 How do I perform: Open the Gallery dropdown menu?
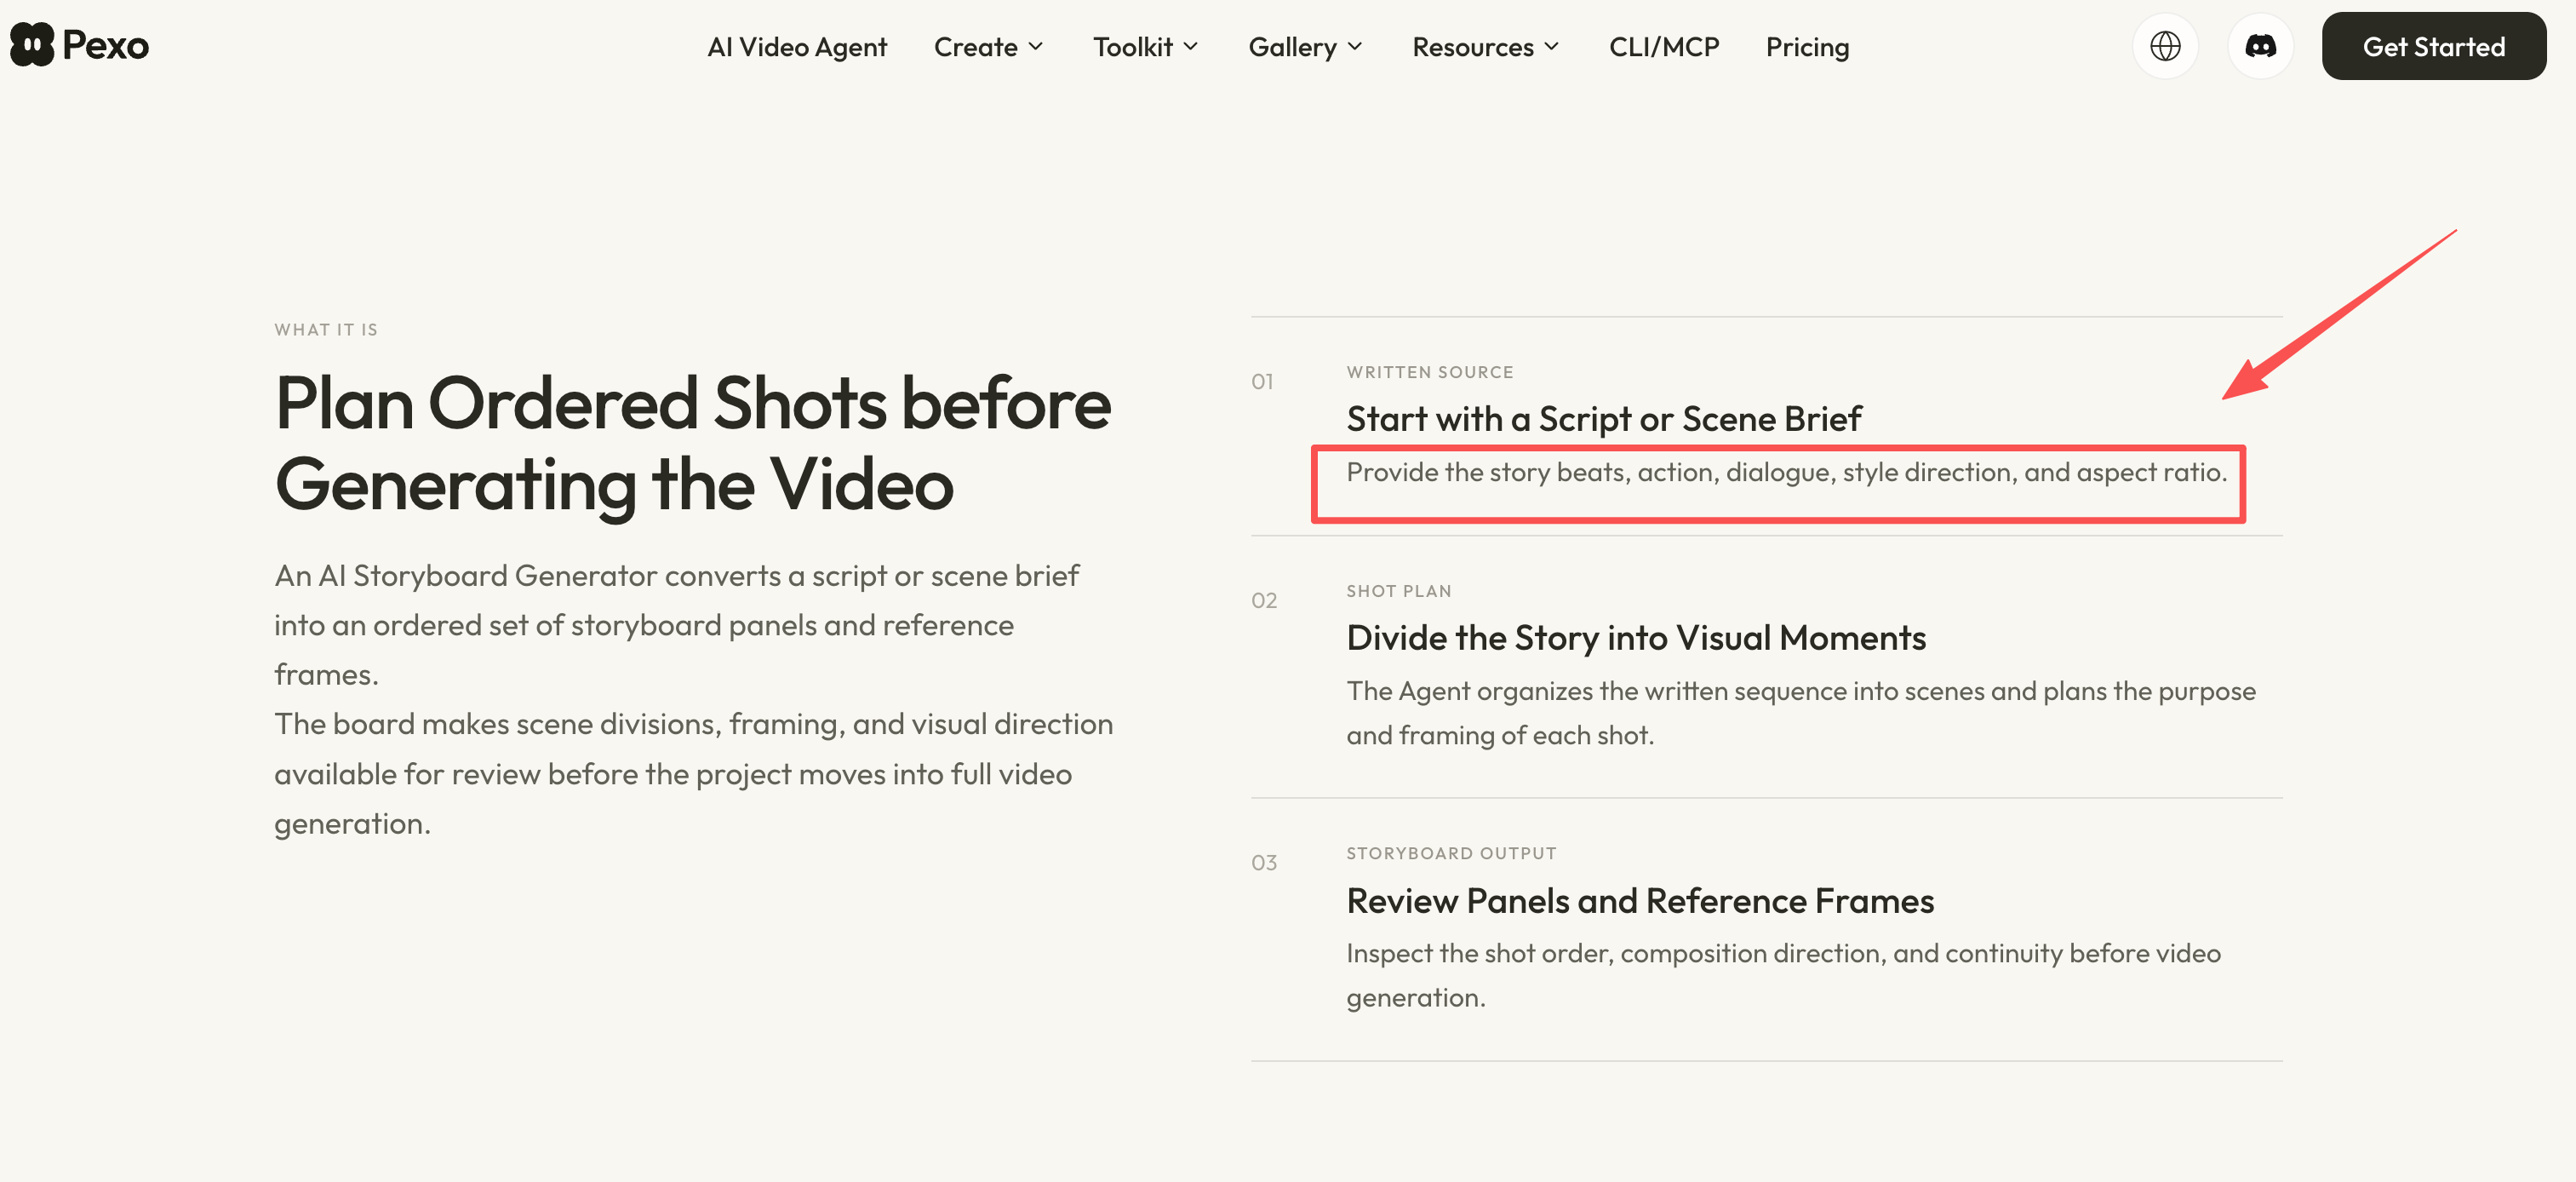pyautogui.click(x=1305, y=47)
